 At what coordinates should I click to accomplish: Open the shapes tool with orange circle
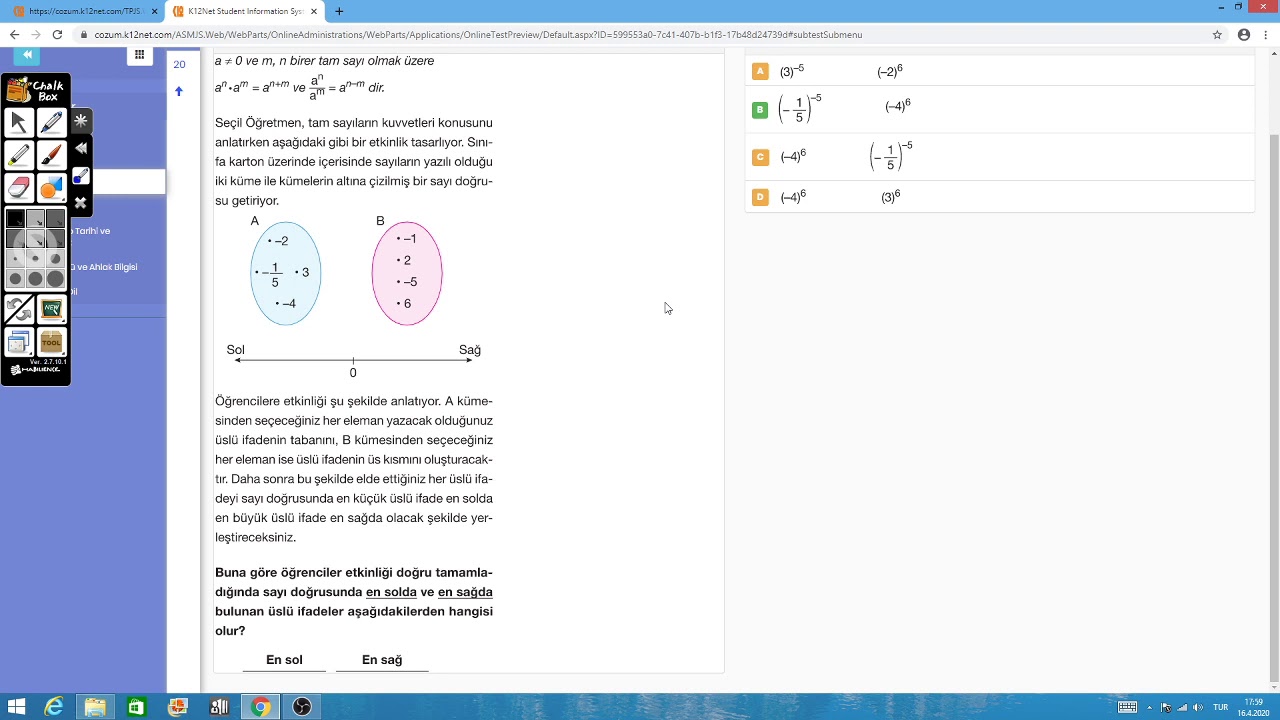[x=52, y=188]
